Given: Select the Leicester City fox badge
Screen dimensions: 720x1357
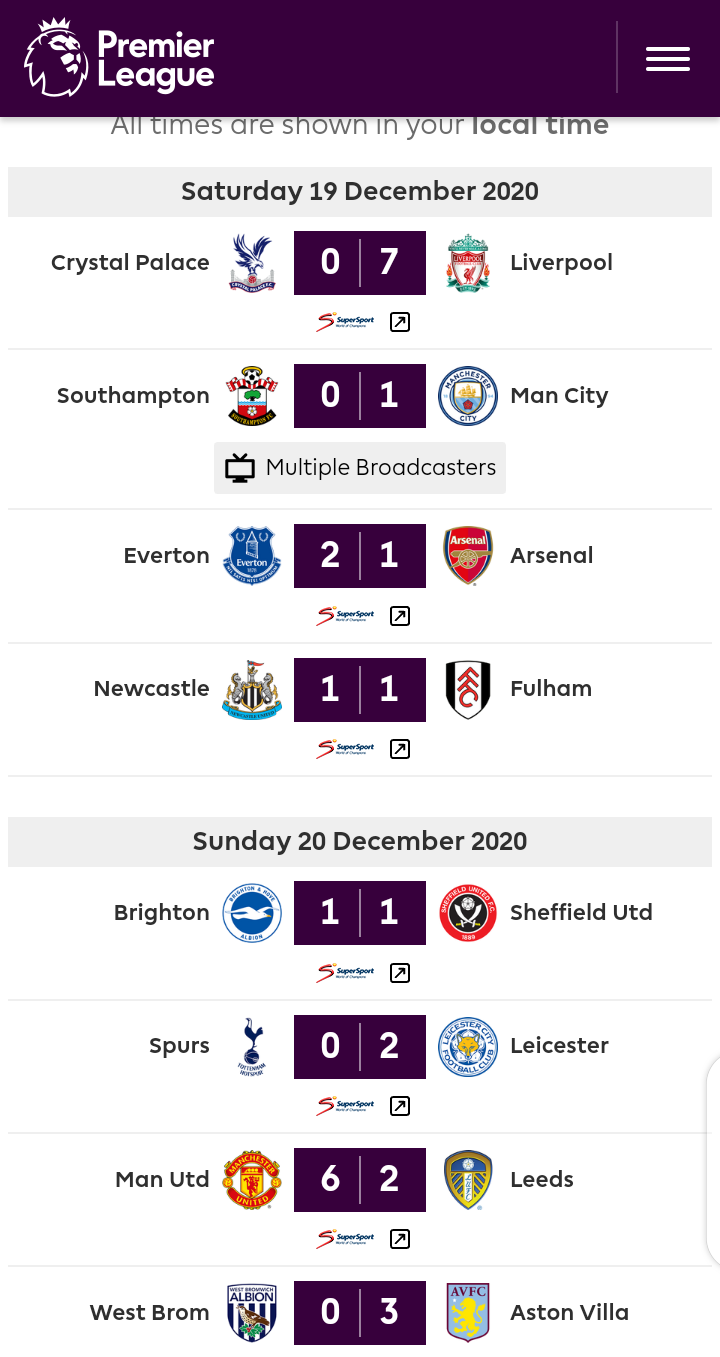Looking at the screenshot, I should (468, 1046).
